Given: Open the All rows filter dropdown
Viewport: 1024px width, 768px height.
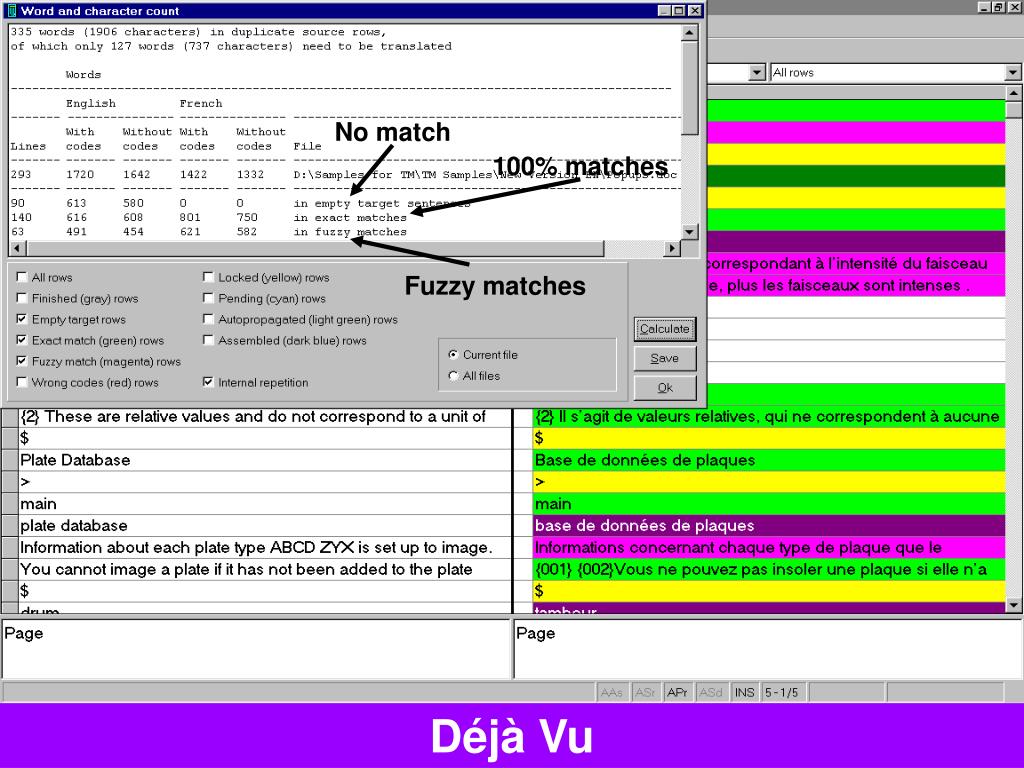Looking at the screenshot, I should (1012, 72).
